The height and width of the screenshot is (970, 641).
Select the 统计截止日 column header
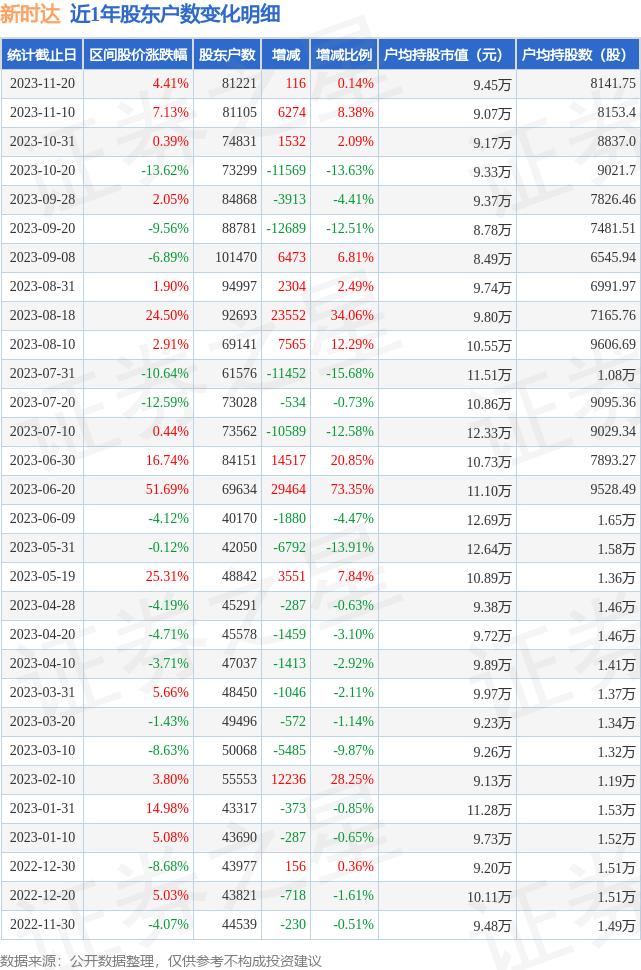coord(42,54)
